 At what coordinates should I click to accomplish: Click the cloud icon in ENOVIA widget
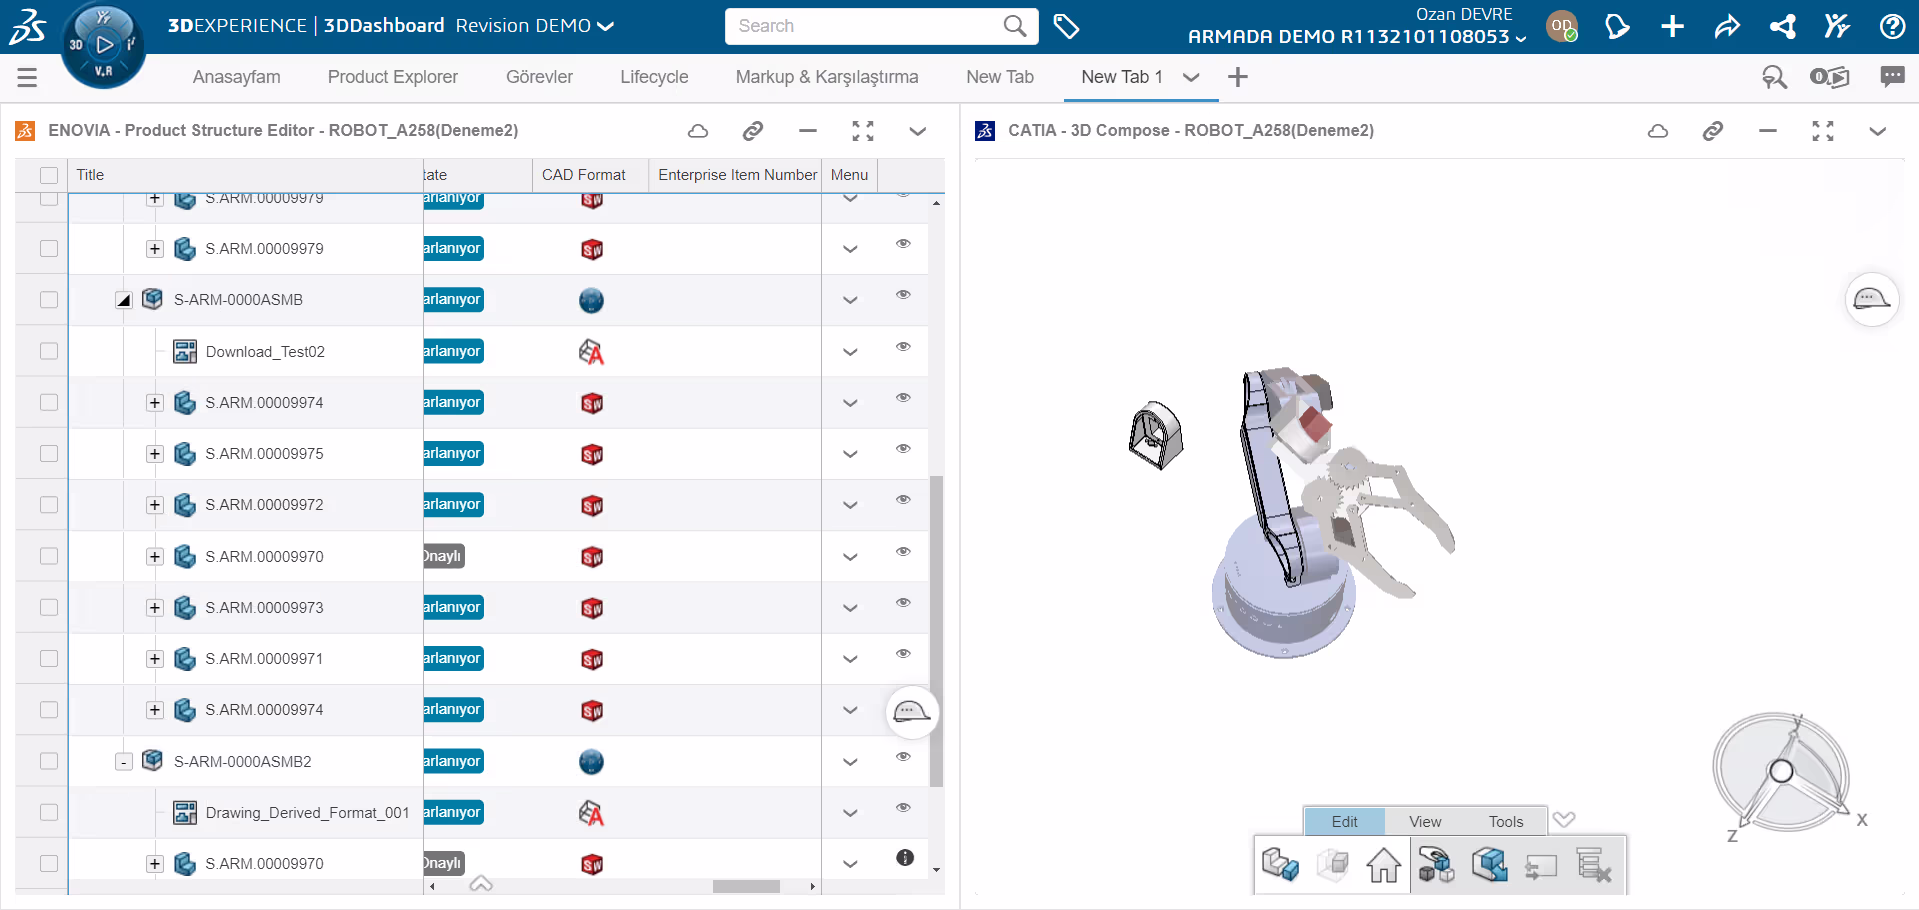[698, 131]
